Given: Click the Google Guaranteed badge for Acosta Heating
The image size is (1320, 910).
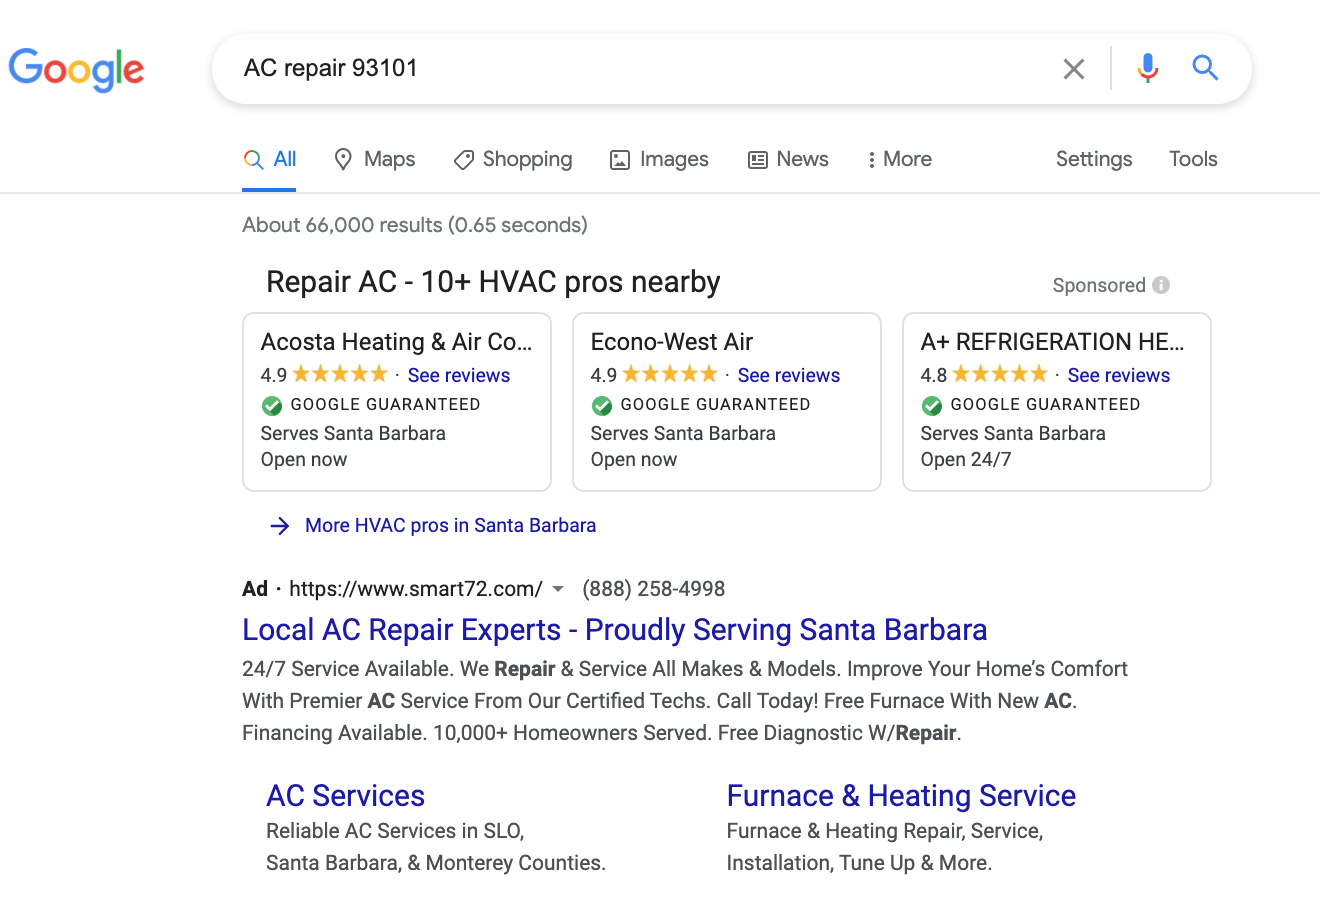Looking at the screenshot, I should click(x=271, y=405).
